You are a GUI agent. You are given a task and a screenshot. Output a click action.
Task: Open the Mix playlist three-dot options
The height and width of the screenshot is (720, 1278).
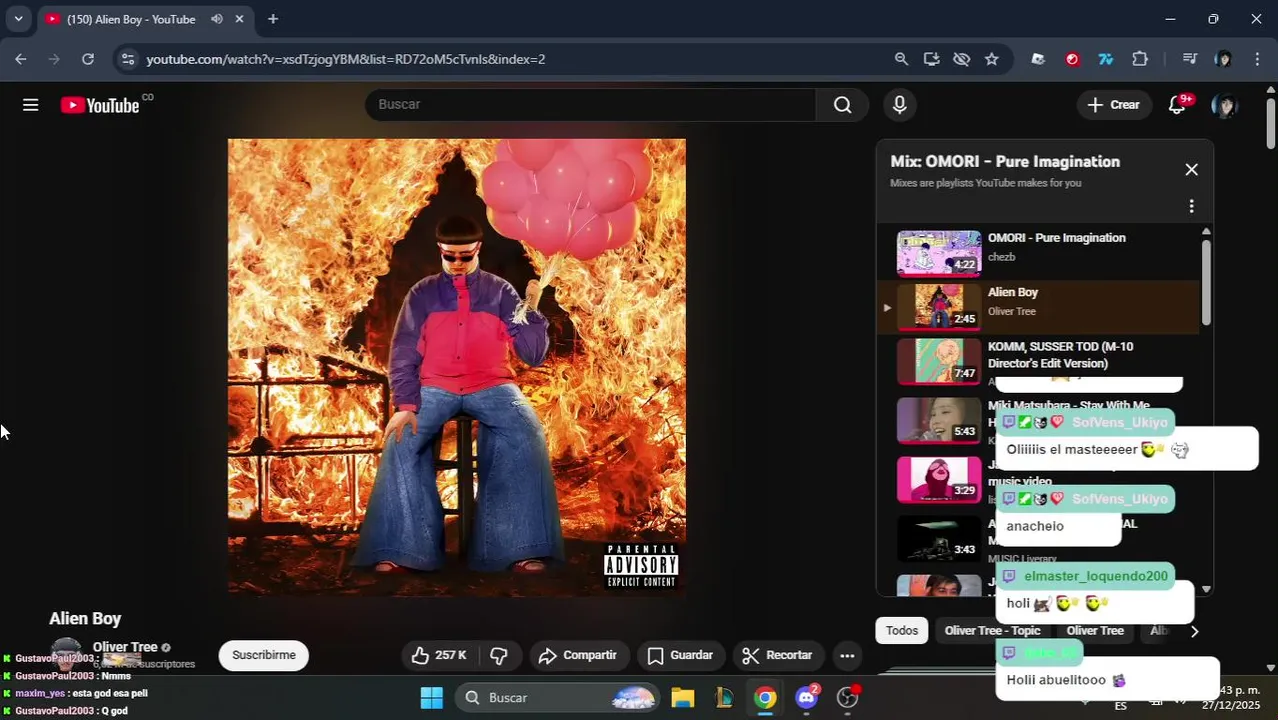(x=1191, y=206)
